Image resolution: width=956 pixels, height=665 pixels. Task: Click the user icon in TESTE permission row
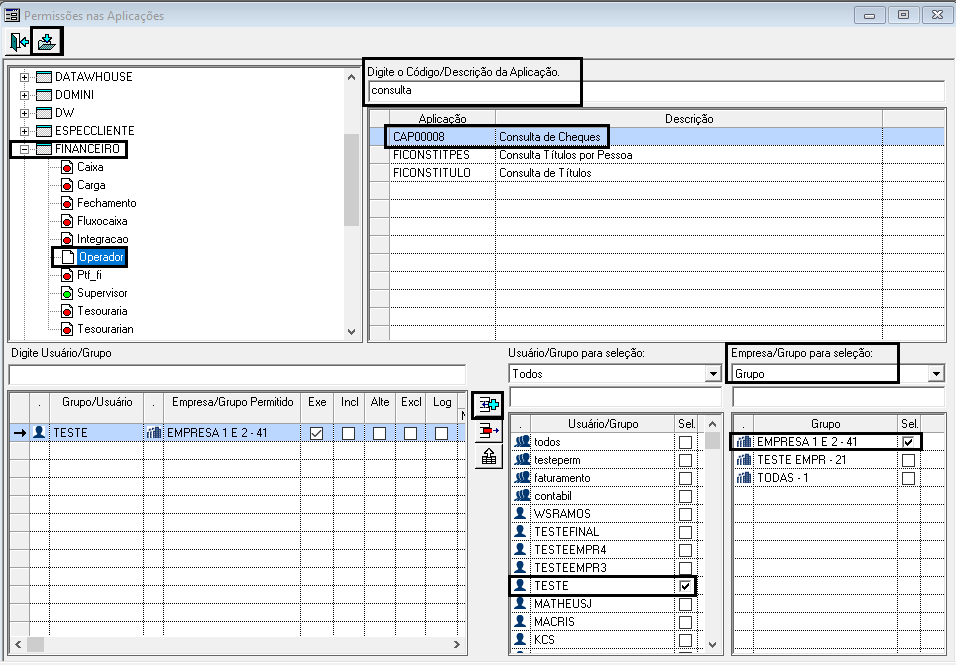39,432
